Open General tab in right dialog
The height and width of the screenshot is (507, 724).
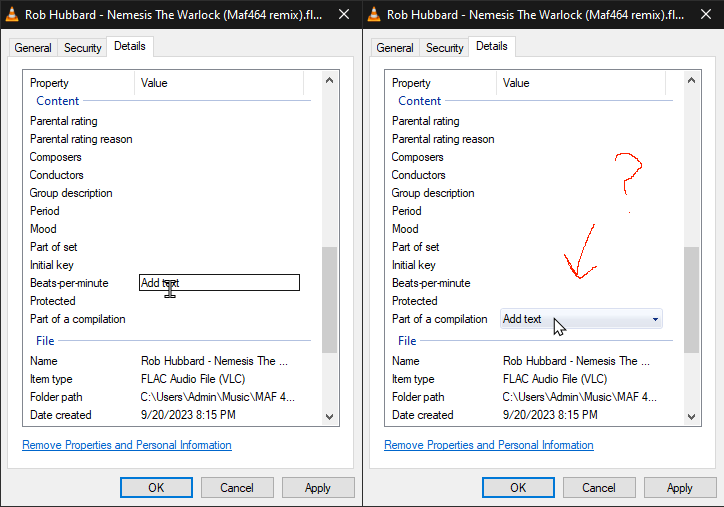pos(395,48)
